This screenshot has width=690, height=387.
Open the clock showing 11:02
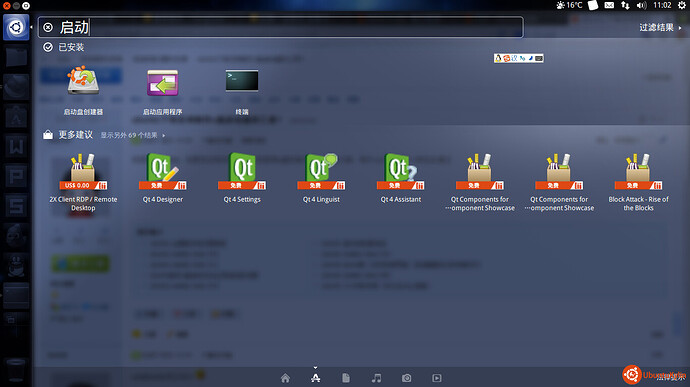click(662, 5)
